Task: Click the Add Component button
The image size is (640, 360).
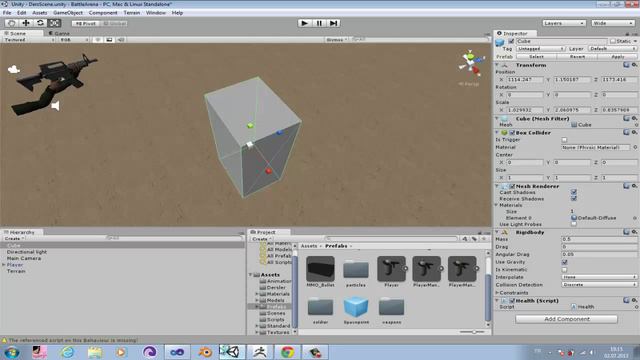Action: tap(566, 319)
